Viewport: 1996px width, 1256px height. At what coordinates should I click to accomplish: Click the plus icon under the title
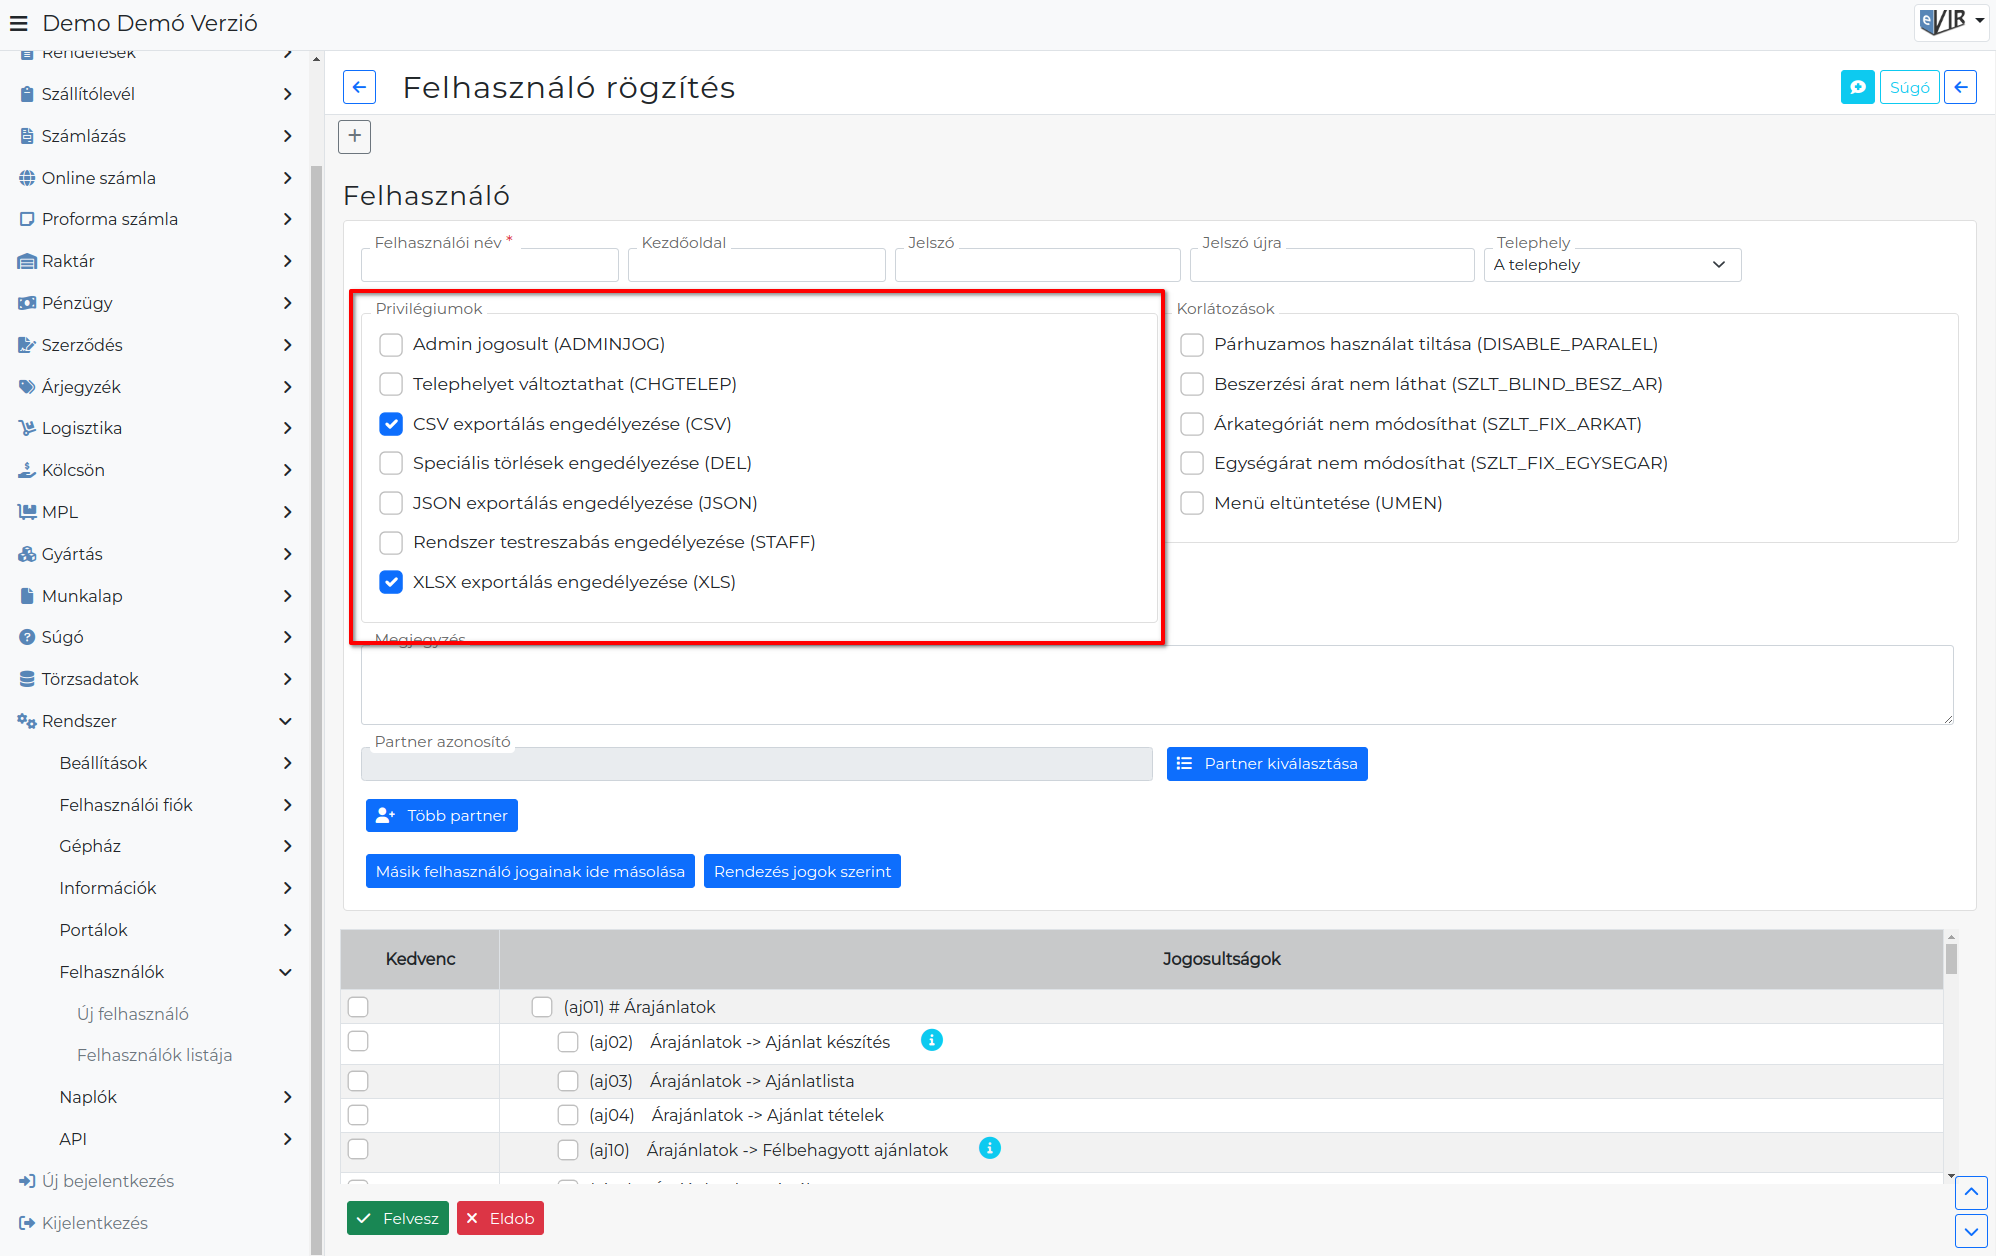pyautogui.click(x=355, y=136)
